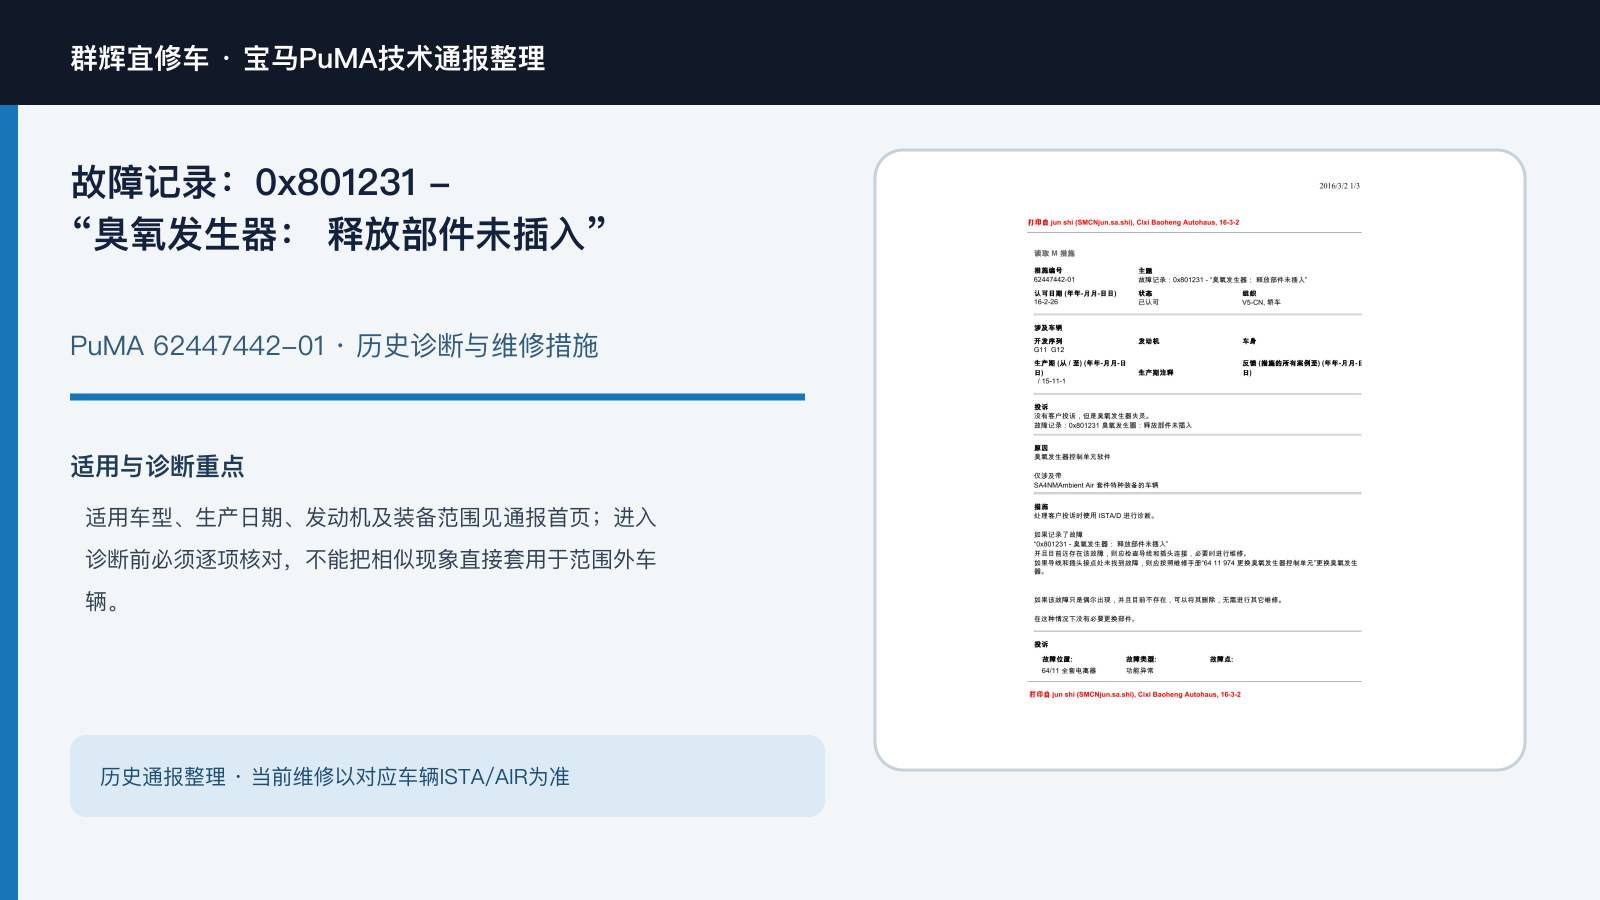Click the blue divider line under the subtitle

coord(437,397)
